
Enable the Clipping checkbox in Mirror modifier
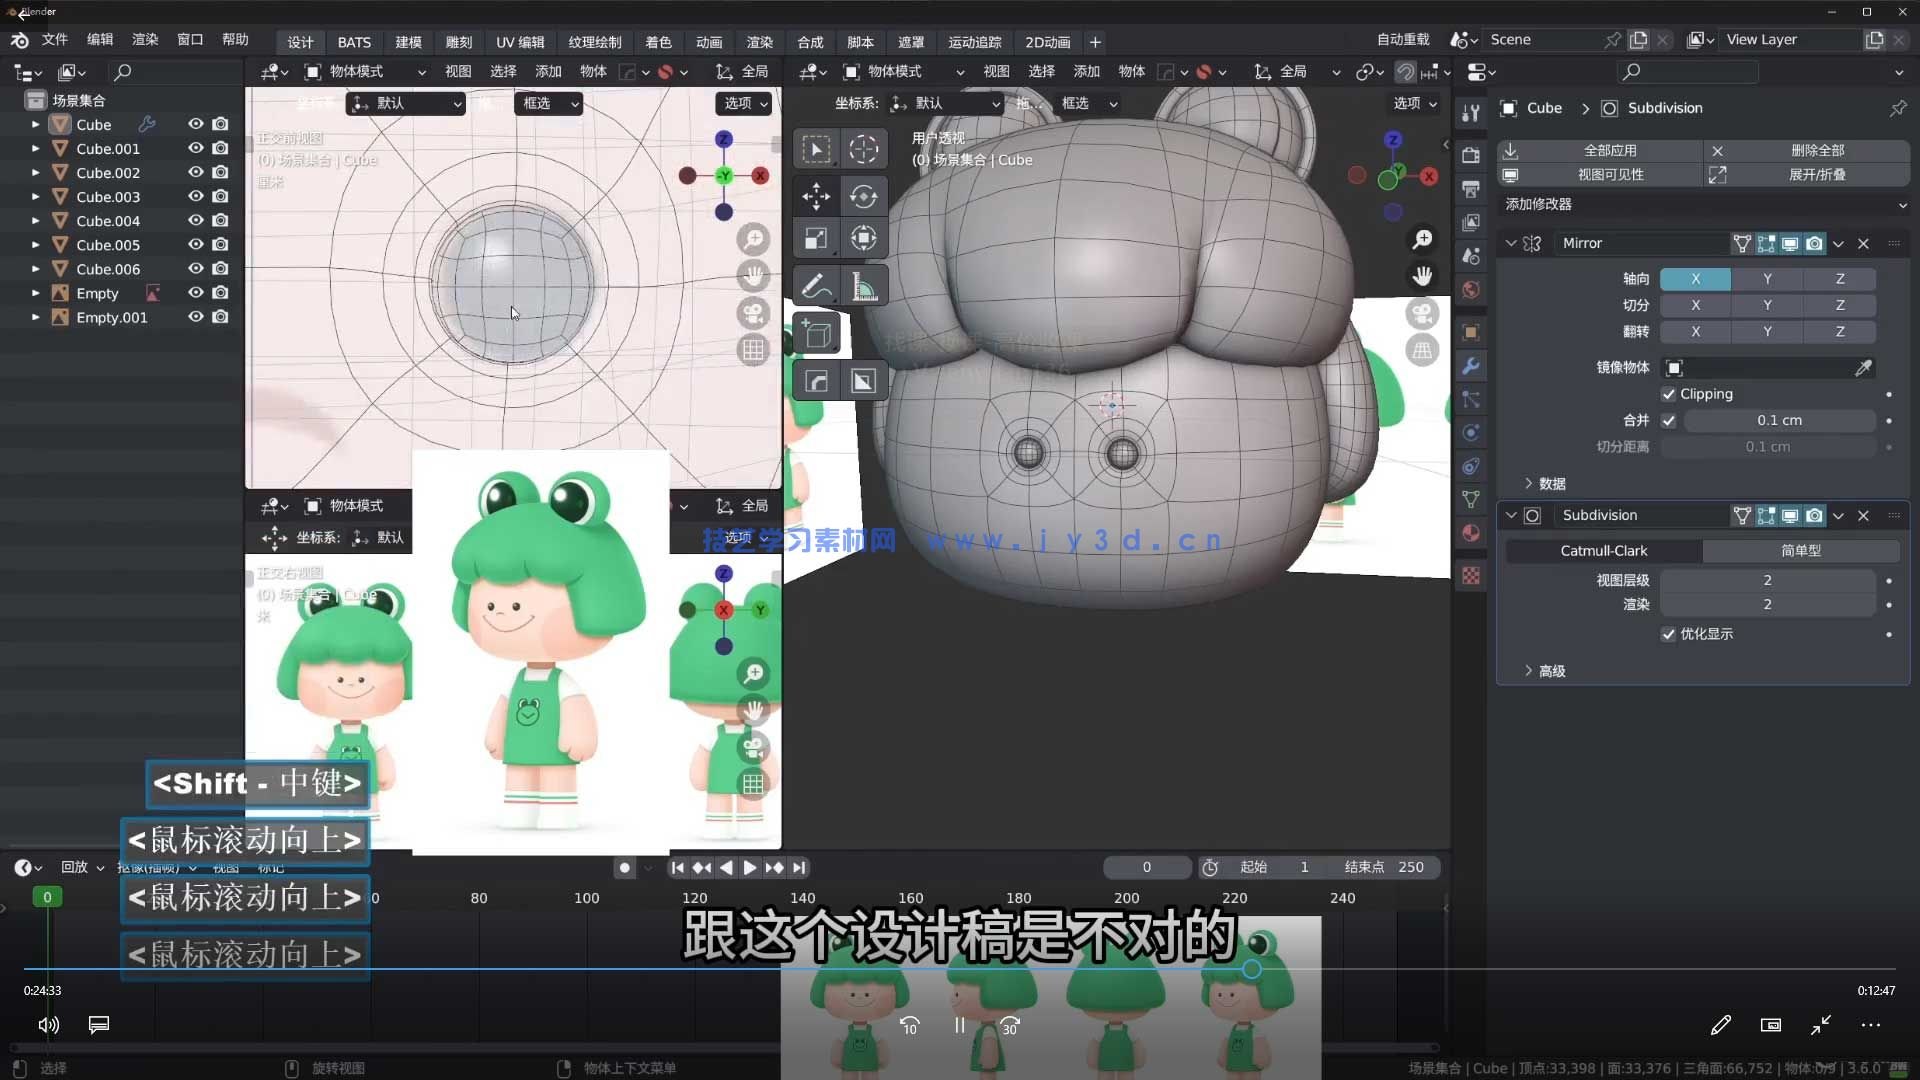[x=1668, y=394]
